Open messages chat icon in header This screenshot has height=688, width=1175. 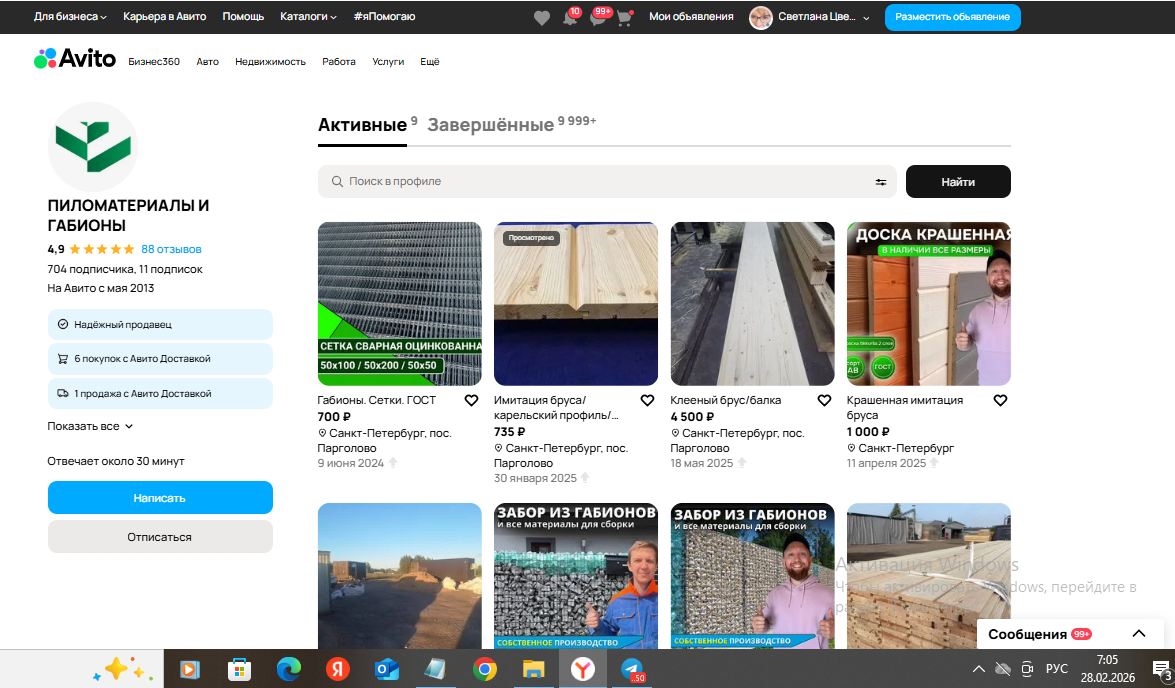coord(598,18)
